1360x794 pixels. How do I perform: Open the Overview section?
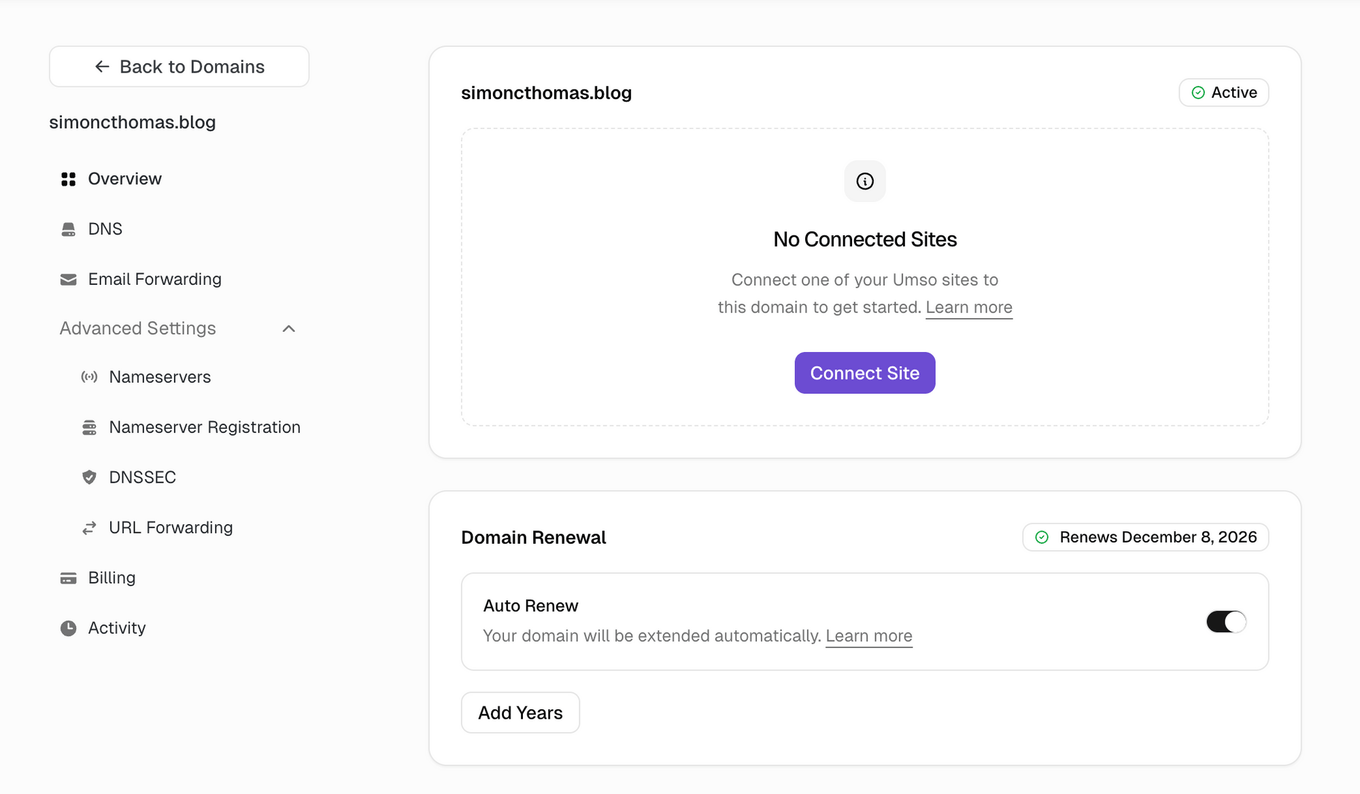coord(124,178)
